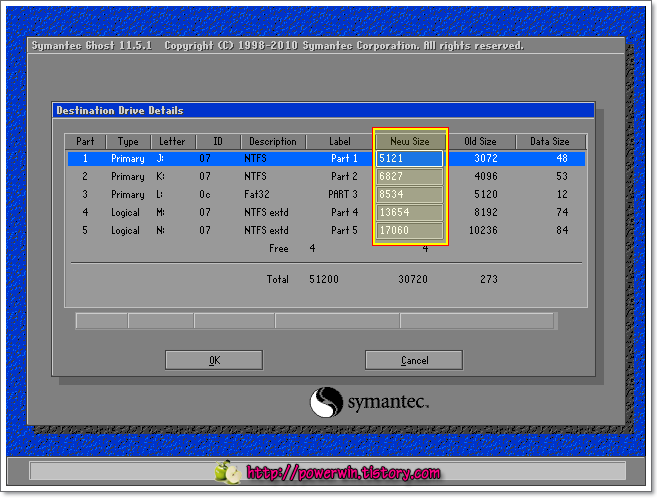
Task: Click data size value '84'
Action: coord(562,230)
